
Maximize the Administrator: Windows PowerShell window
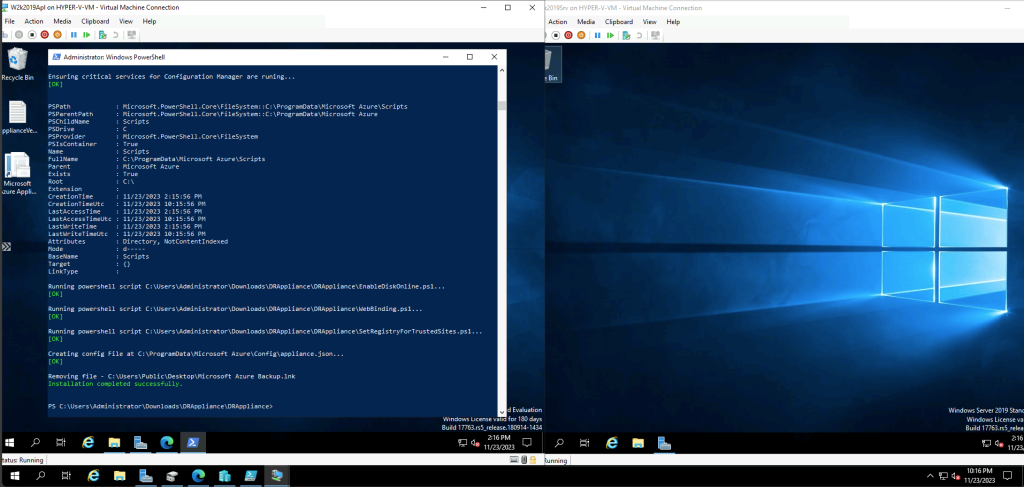[470, 57]
